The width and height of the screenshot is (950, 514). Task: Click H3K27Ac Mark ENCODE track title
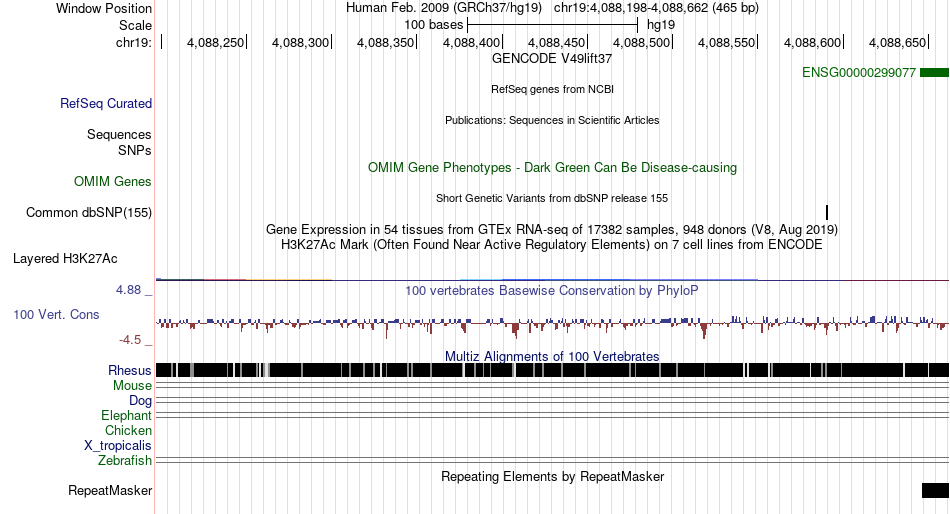(552, 245)
